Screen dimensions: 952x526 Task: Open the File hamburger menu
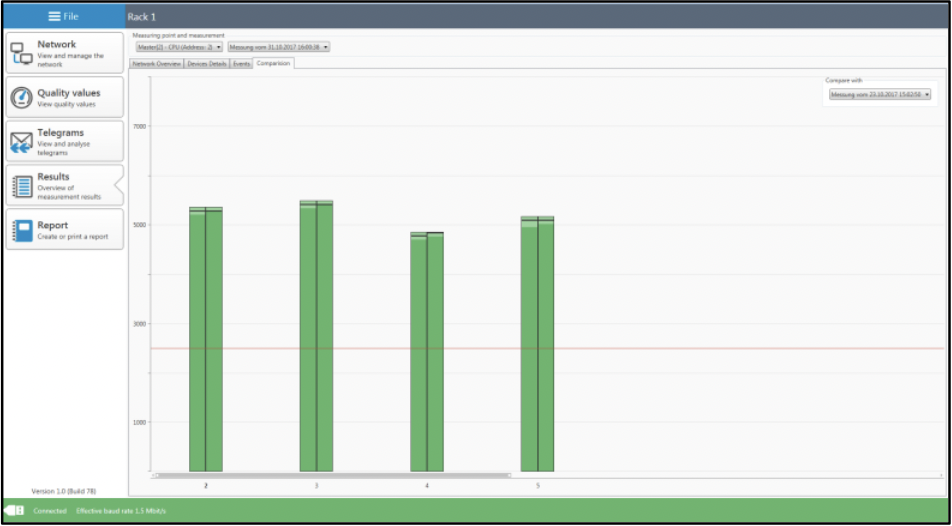[x=64, y=17]
